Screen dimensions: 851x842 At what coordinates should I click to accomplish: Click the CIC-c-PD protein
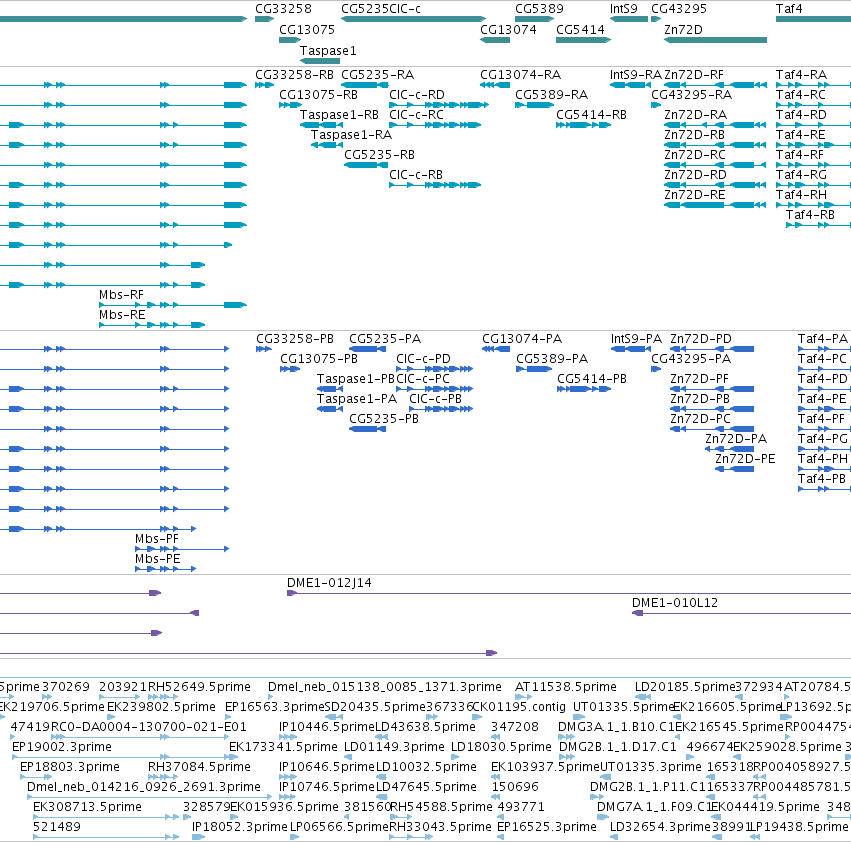point(435,369)
